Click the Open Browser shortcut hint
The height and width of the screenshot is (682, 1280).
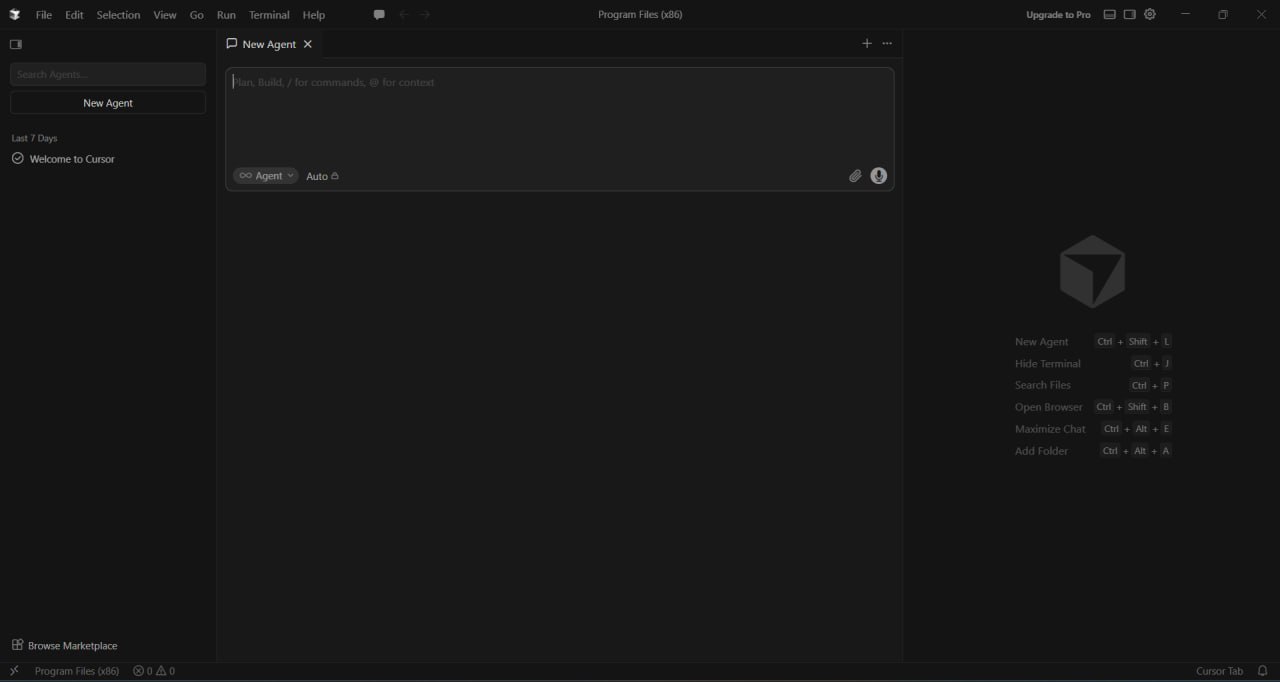pos(1093,407)
